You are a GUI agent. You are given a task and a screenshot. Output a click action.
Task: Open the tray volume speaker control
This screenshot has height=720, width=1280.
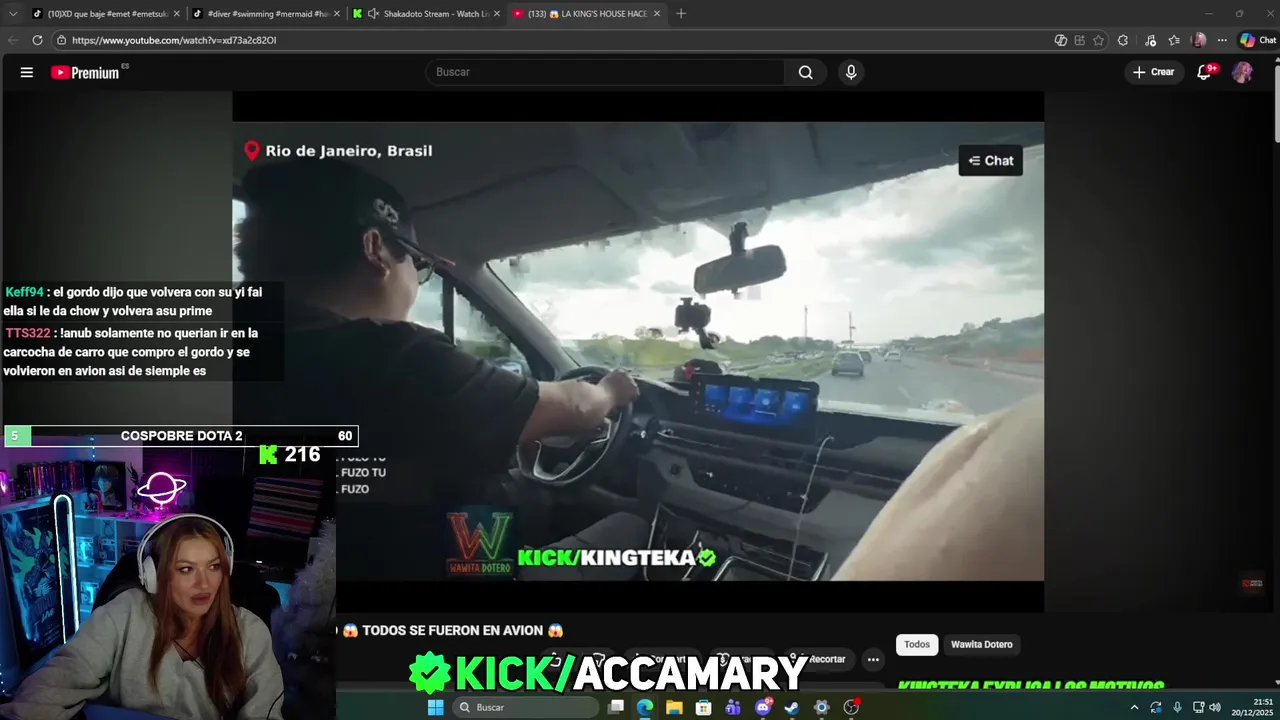coord(1215,707)
